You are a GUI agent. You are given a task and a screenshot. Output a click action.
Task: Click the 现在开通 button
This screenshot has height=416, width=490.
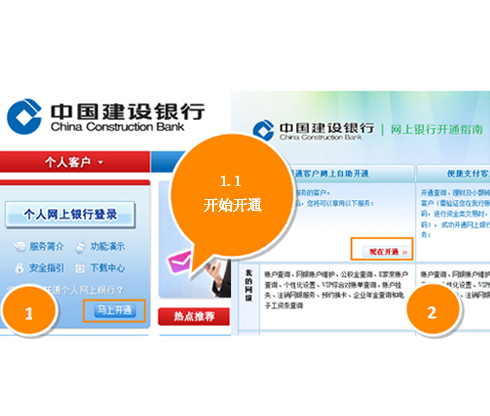385,252
